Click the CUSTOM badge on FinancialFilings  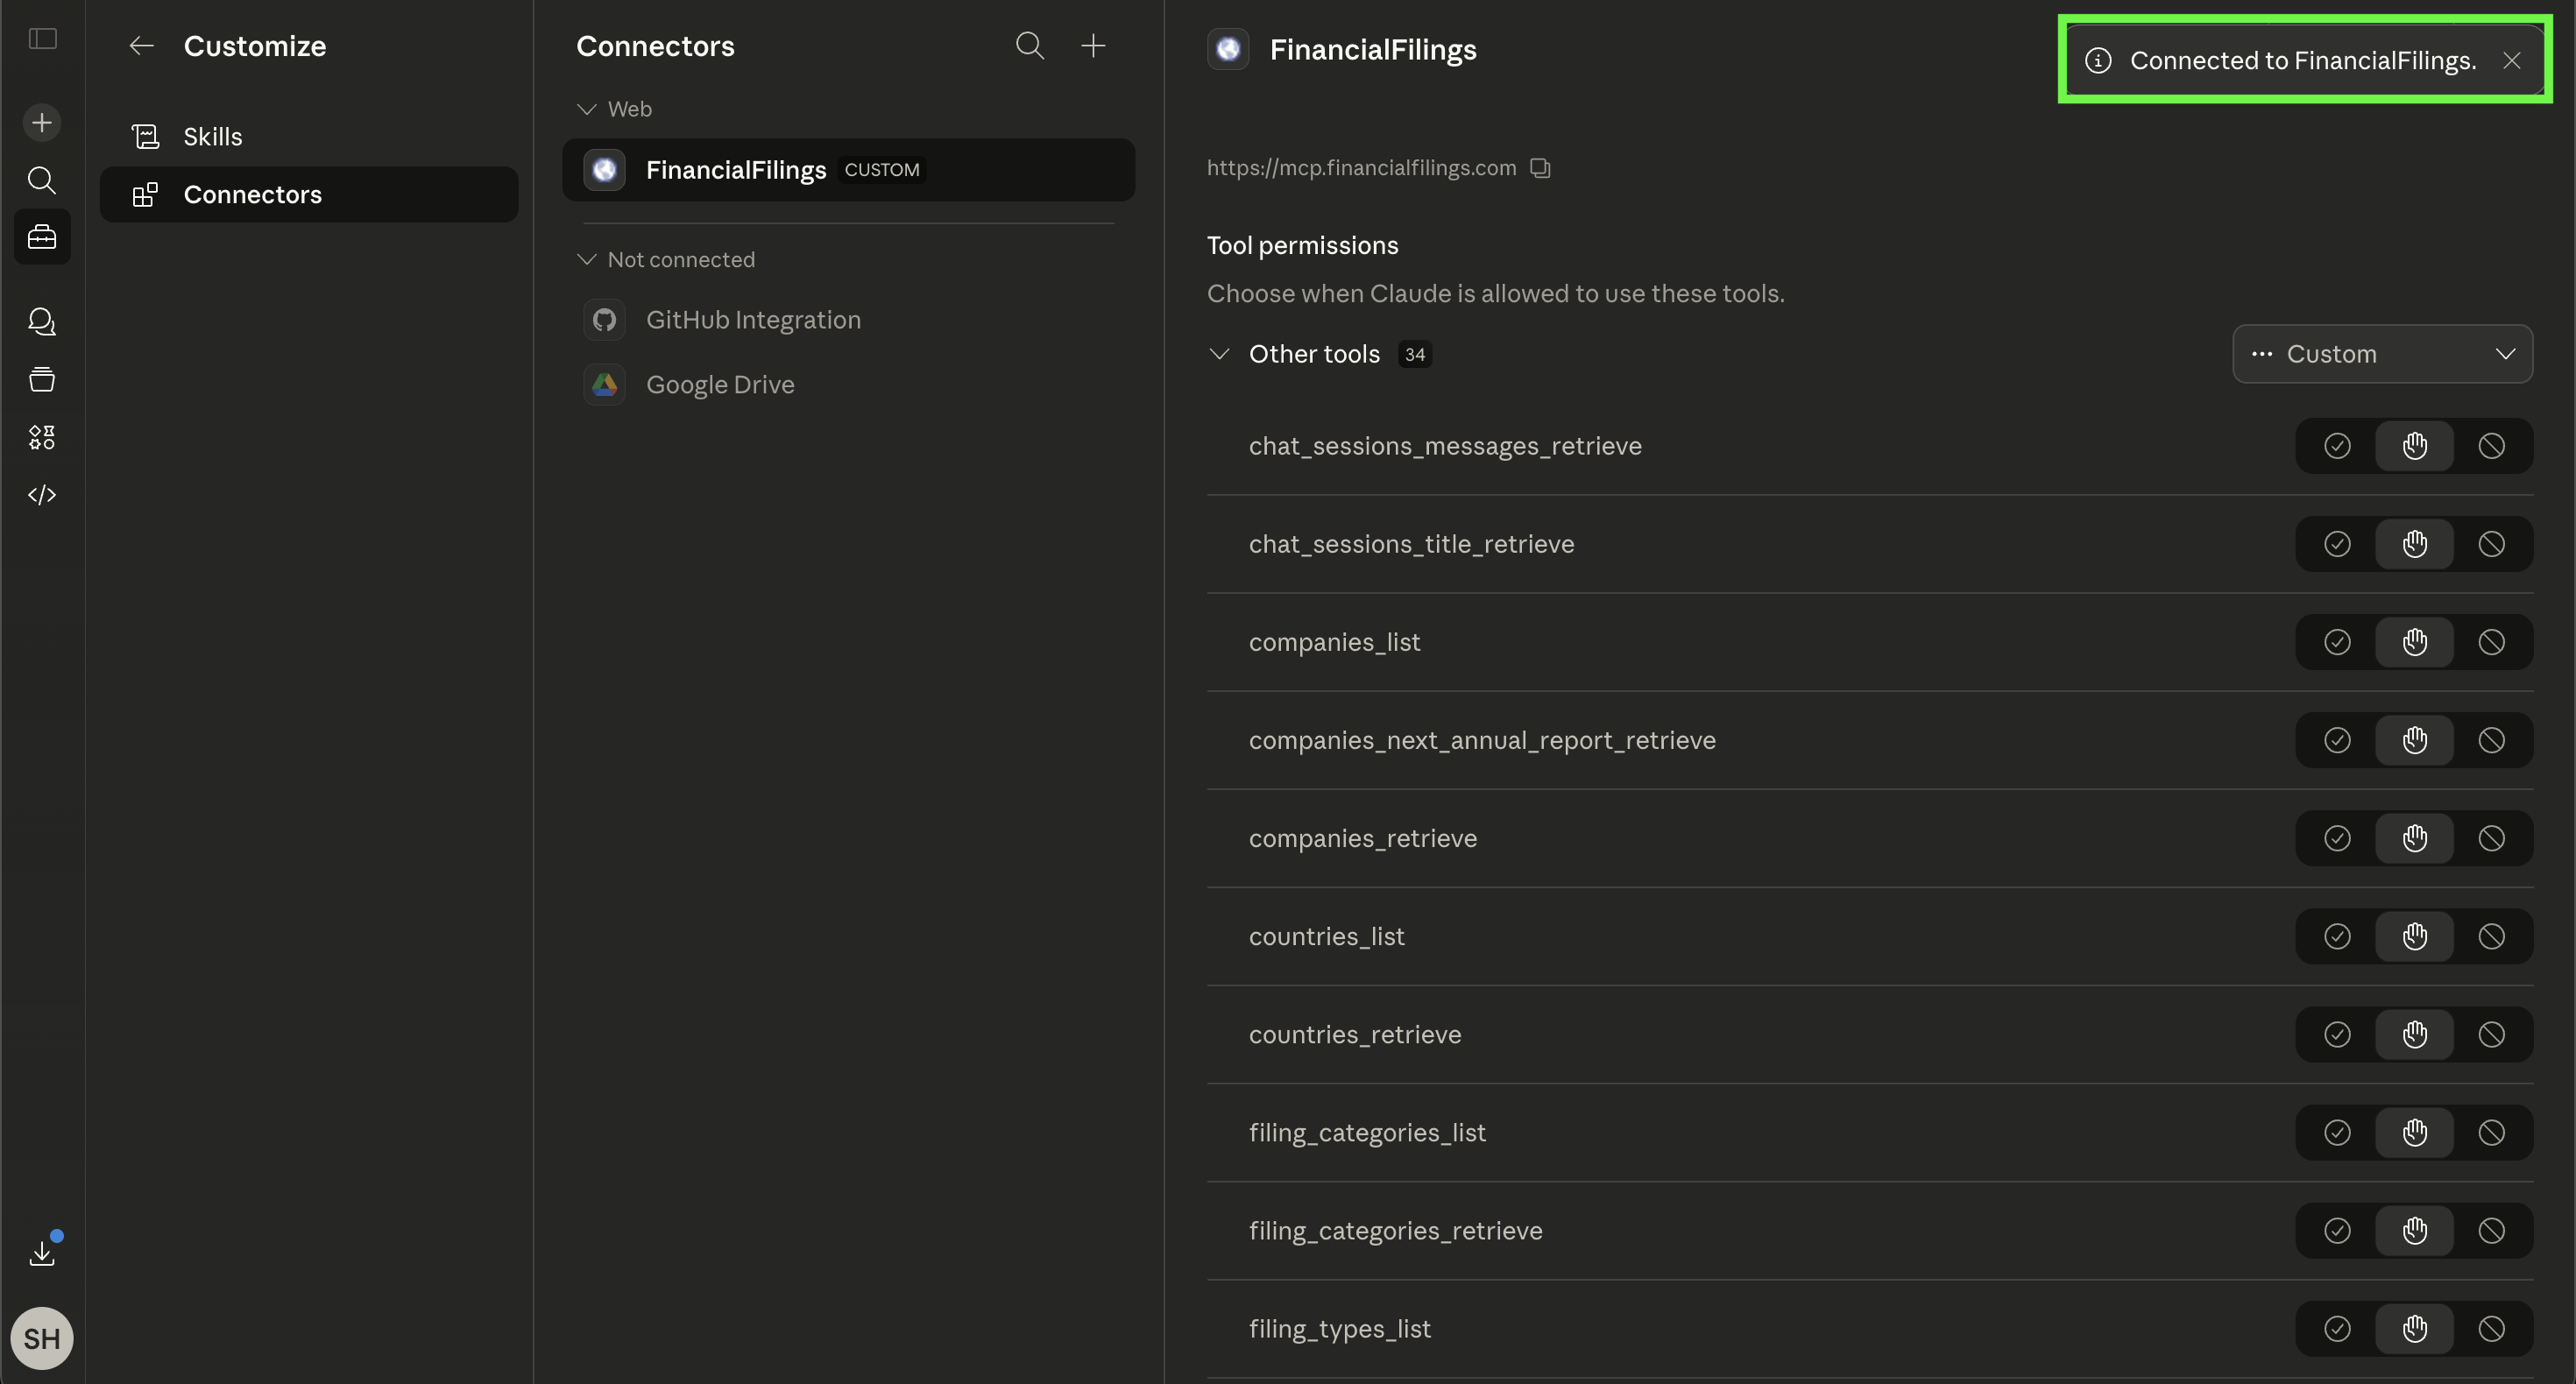click(882, 170)
